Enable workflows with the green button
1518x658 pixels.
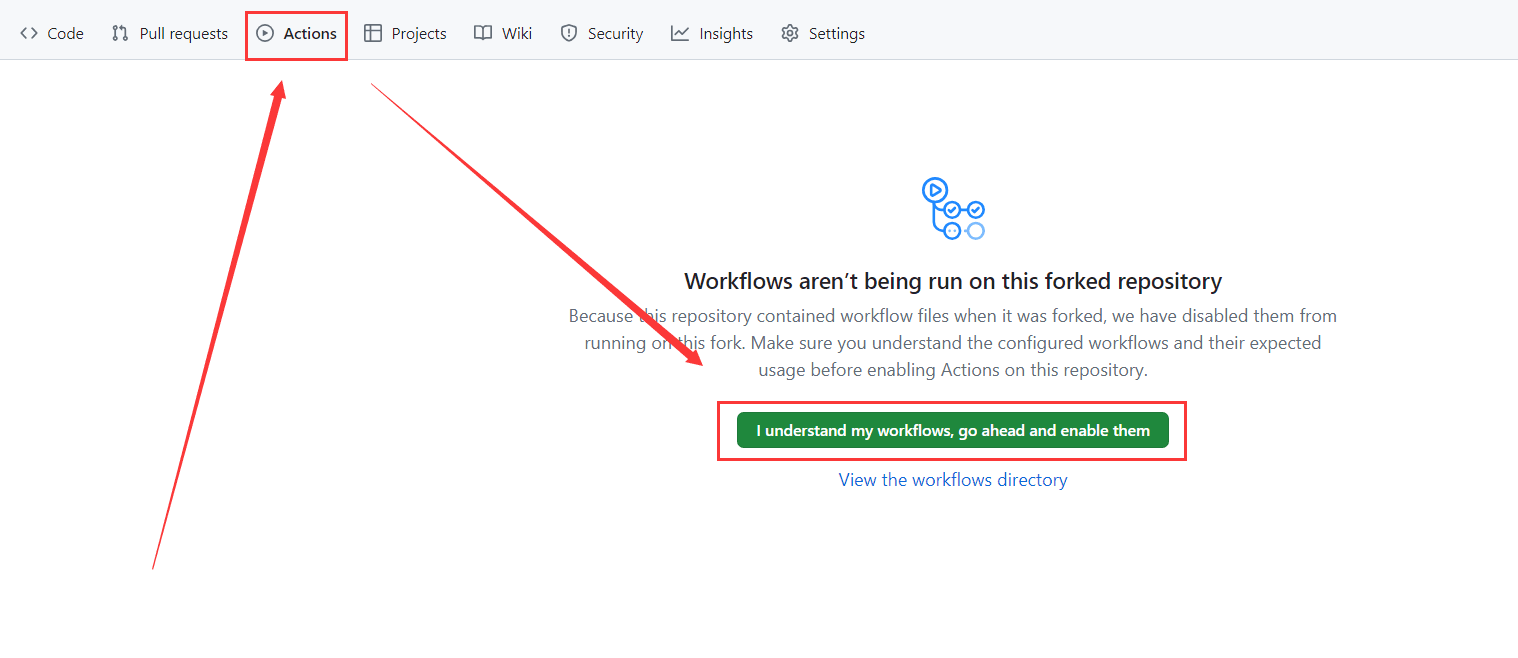point(953,431)
